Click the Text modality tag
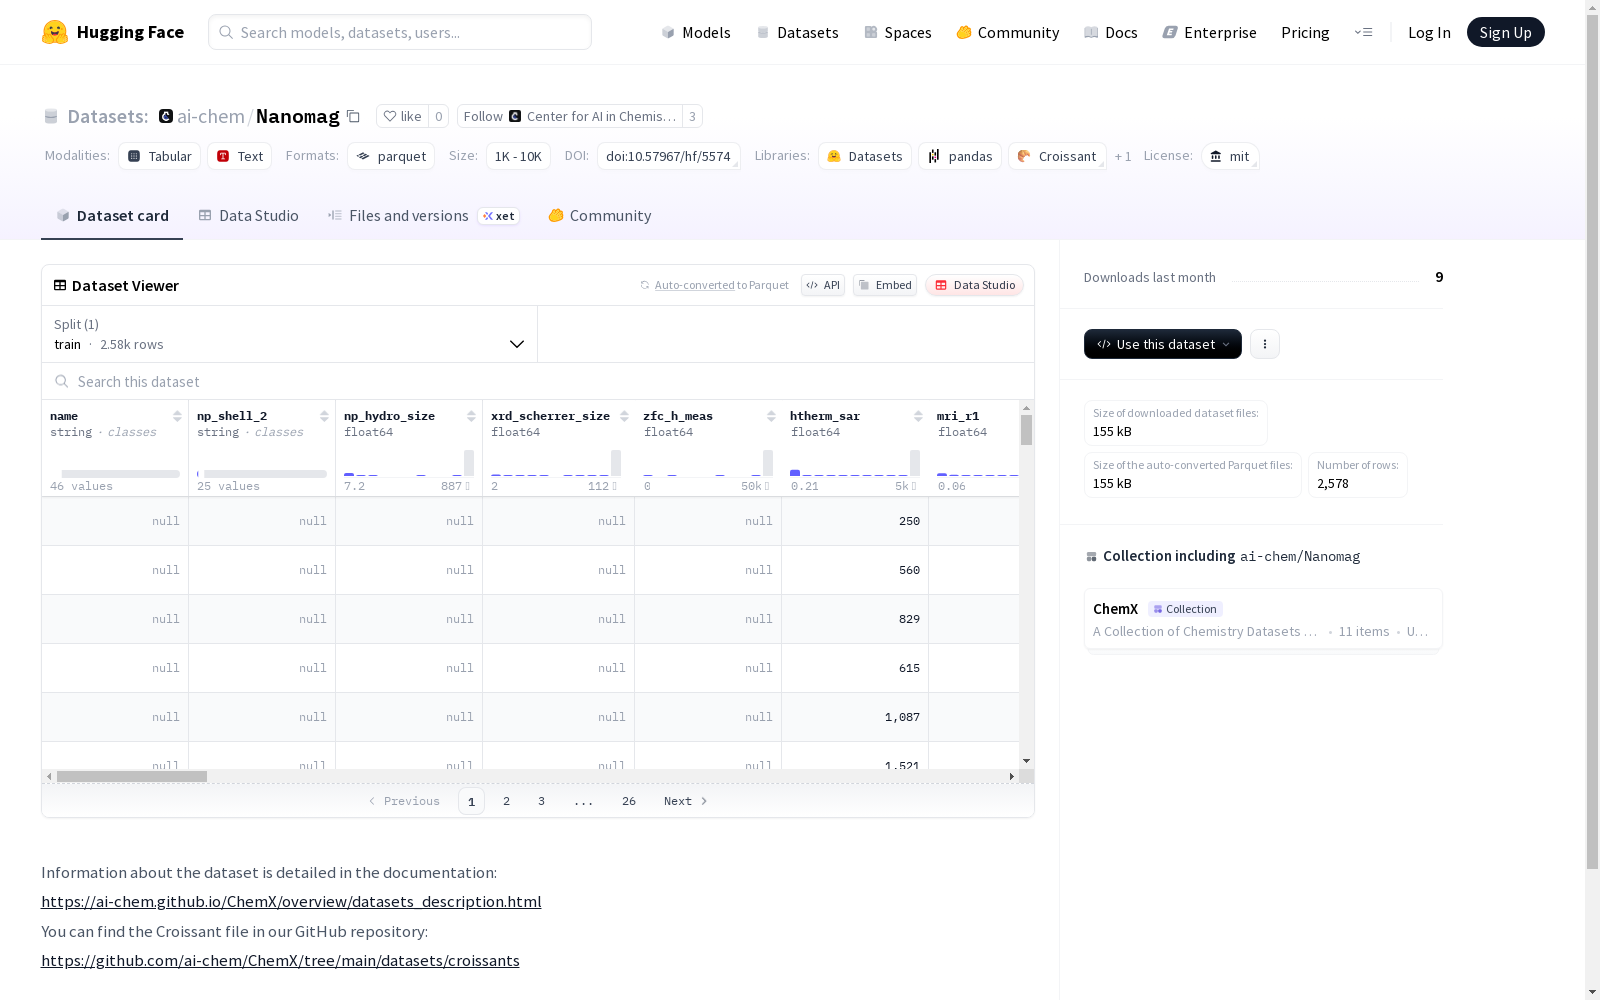The image size is (1600, 1000). point(240,156)
